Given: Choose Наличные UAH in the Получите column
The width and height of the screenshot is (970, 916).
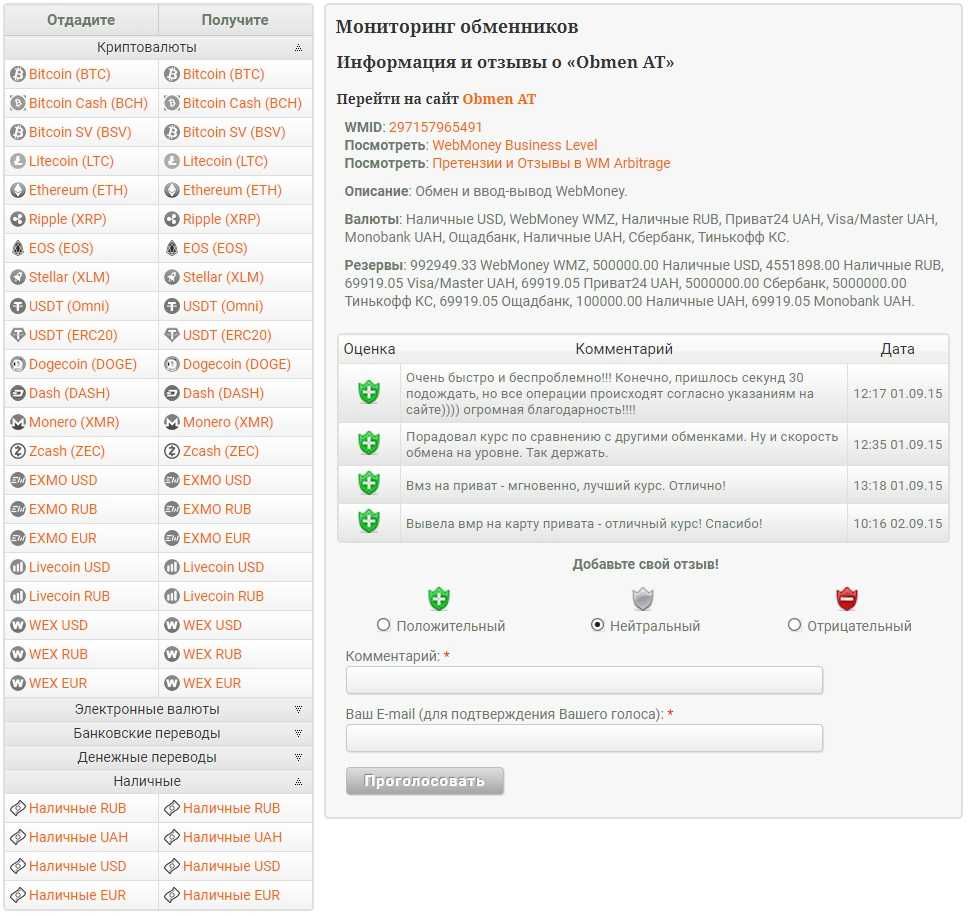Looking at the screenshot, I should click(232, 837).
